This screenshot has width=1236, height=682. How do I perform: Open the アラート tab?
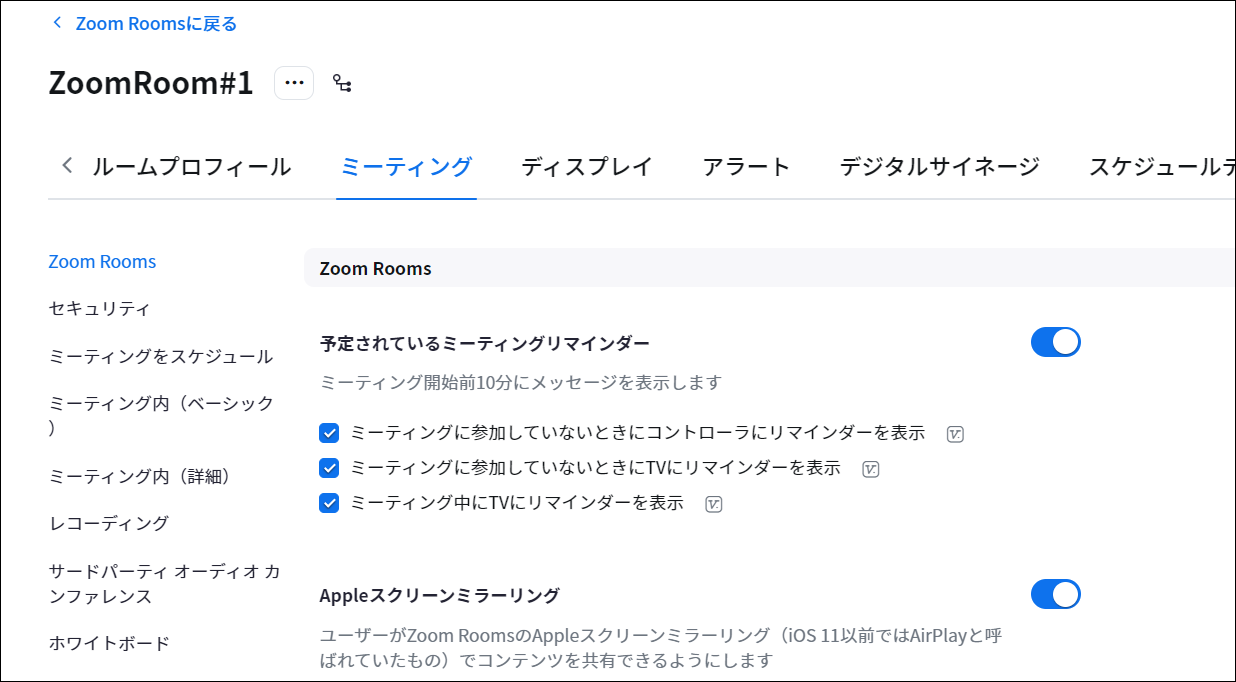[x=746, y=167]
